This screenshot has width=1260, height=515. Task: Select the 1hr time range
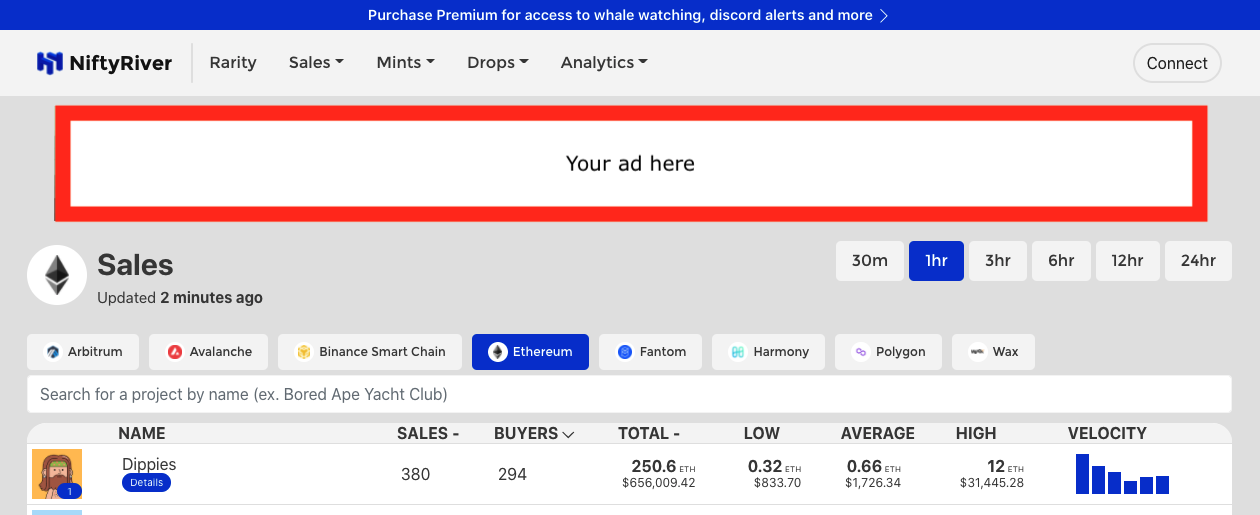[x=936, y=261]
